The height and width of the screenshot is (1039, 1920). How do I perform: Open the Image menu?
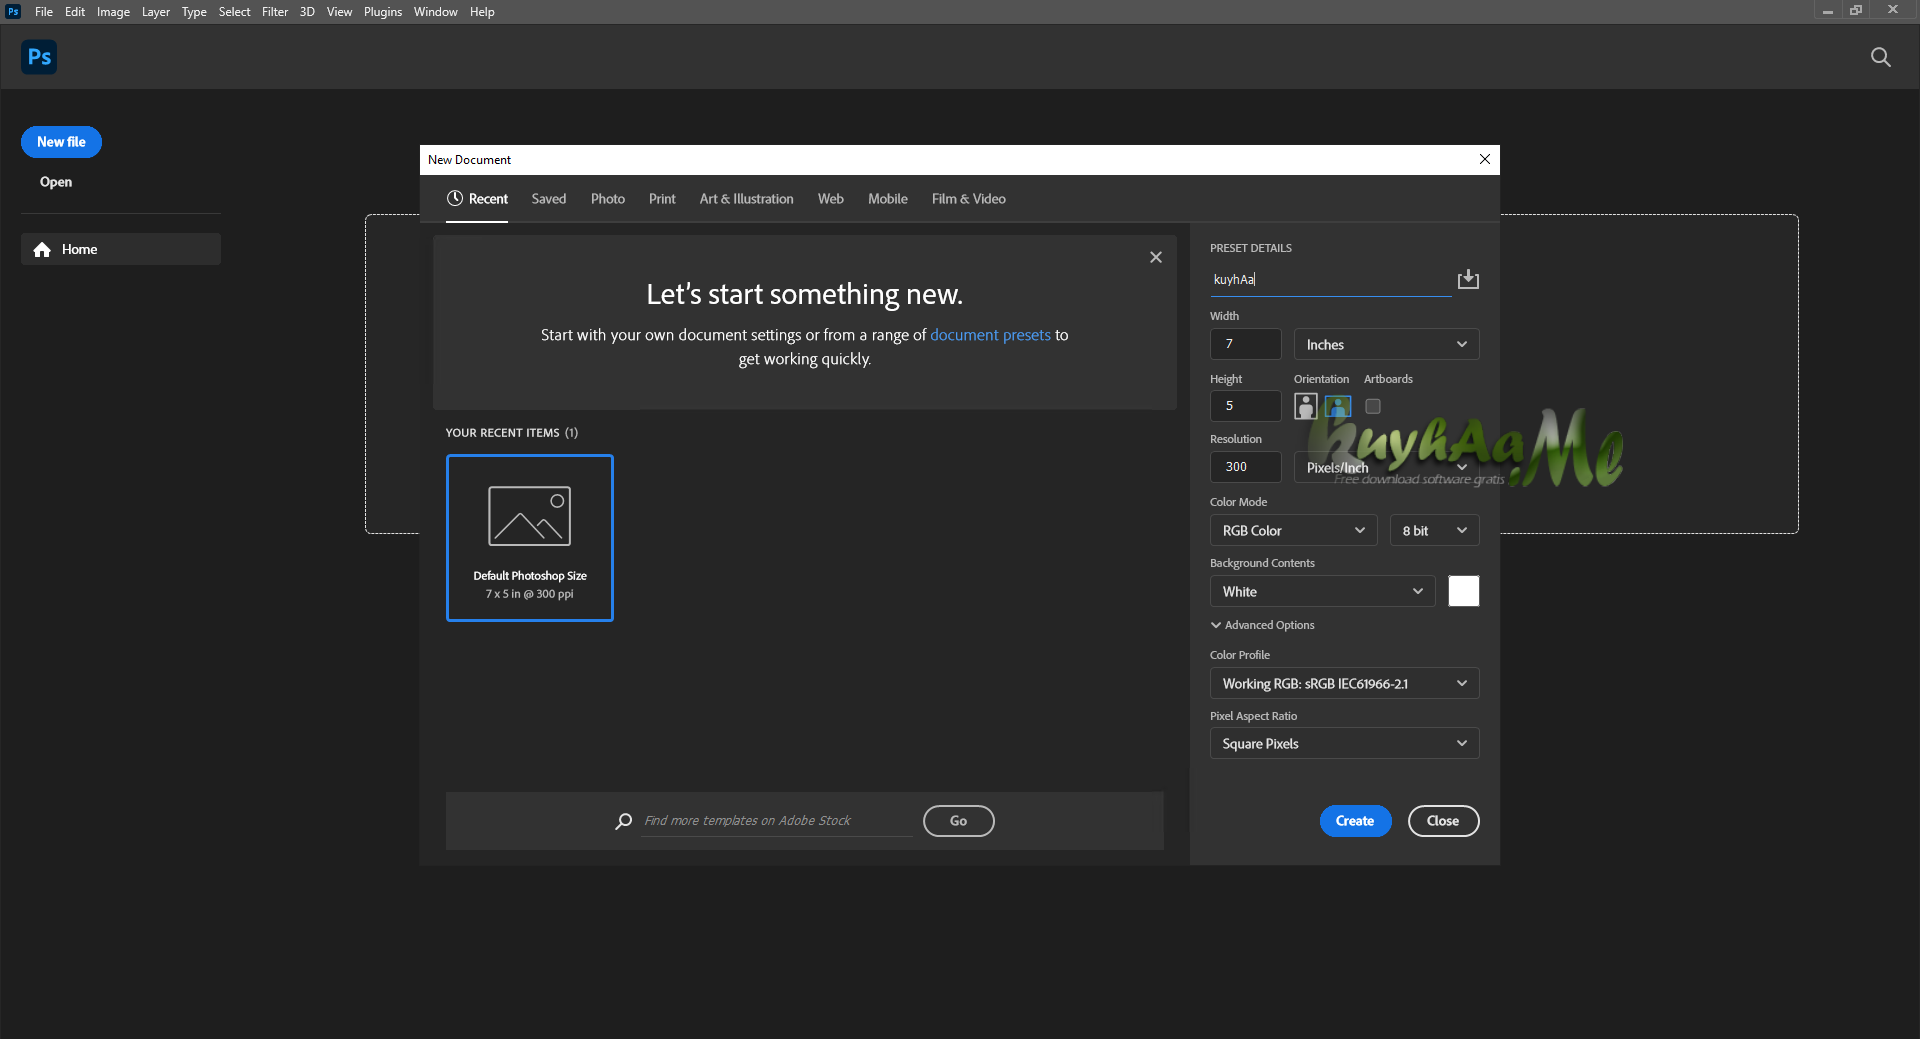(x=113, y=12)
